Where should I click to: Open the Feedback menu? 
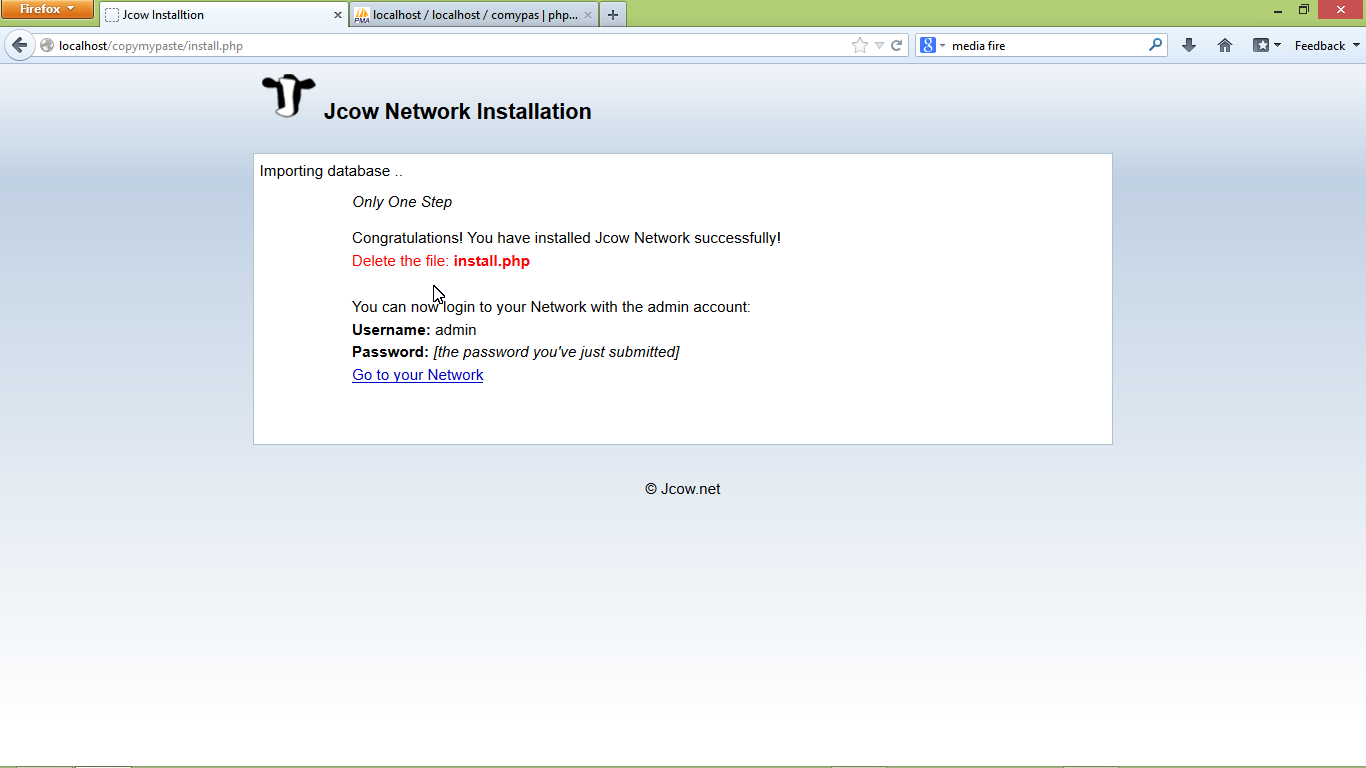tap(1327, 45)
